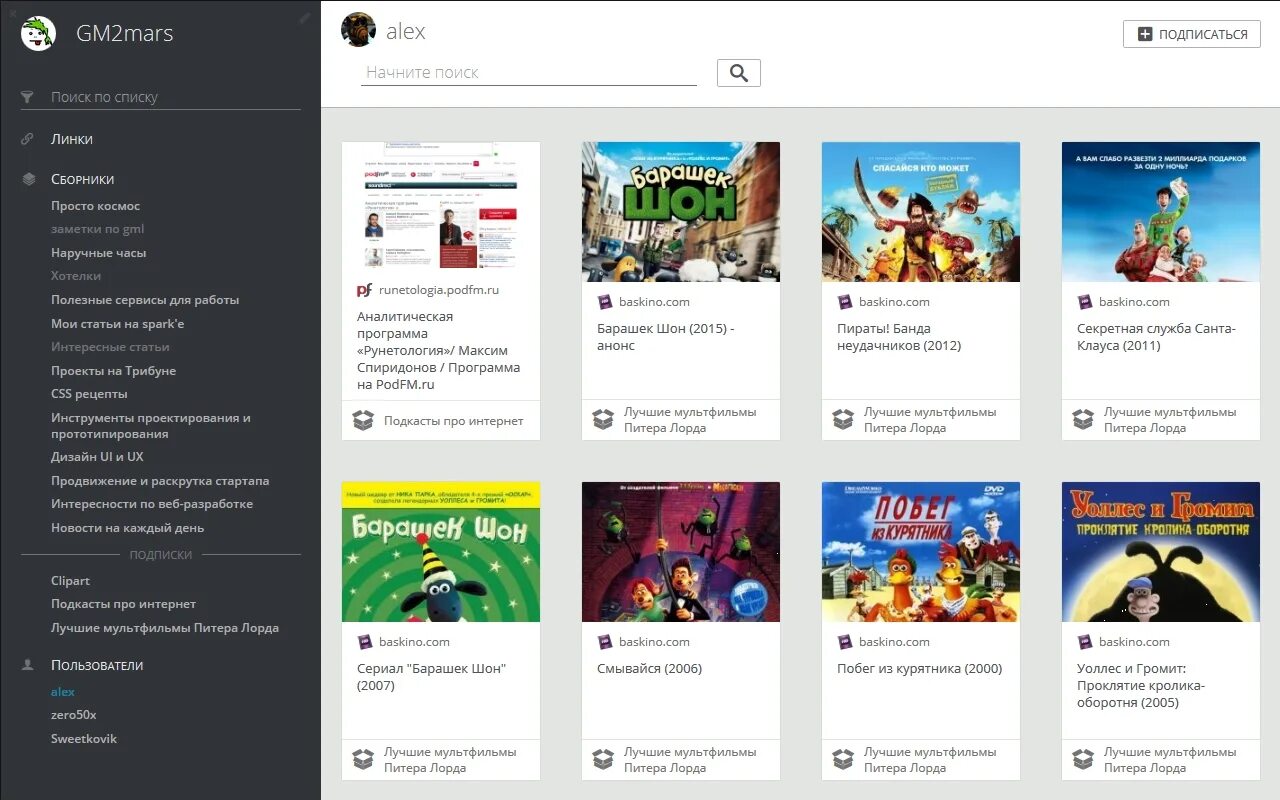
Task: Open Полезные сервисы для работы collection
Action: click(x=145, y=300)
